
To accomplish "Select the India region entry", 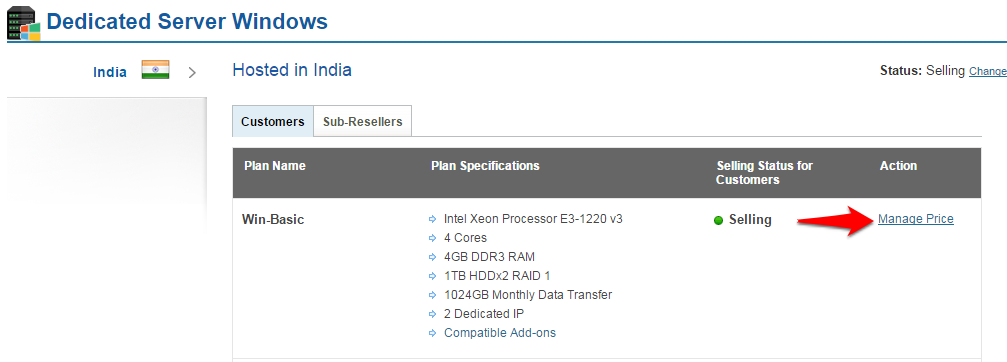I will (x=110, y=72).
